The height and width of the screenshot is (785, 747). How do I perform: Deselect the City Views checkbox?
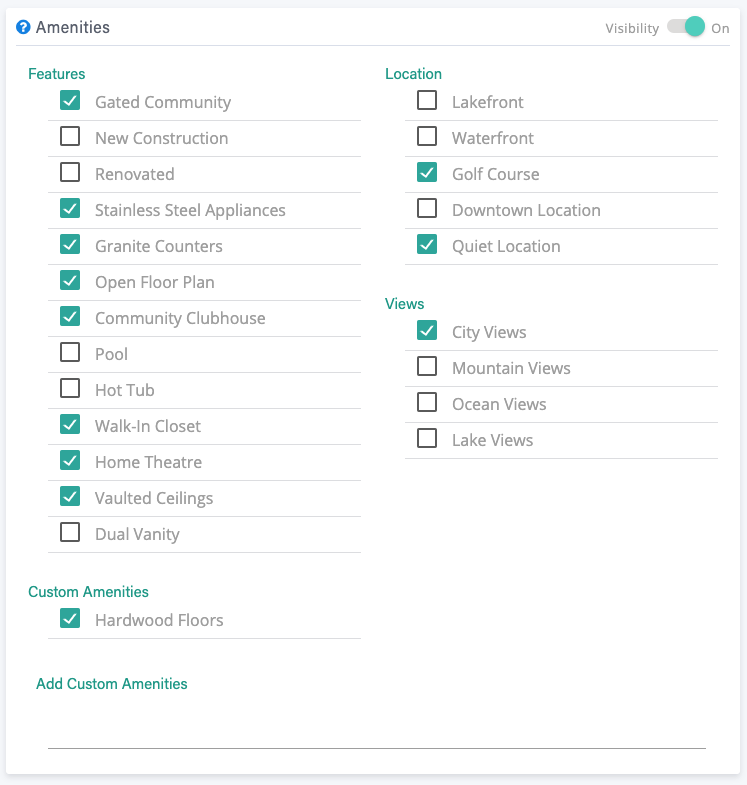pyautogui.click(x=427, y=330)
